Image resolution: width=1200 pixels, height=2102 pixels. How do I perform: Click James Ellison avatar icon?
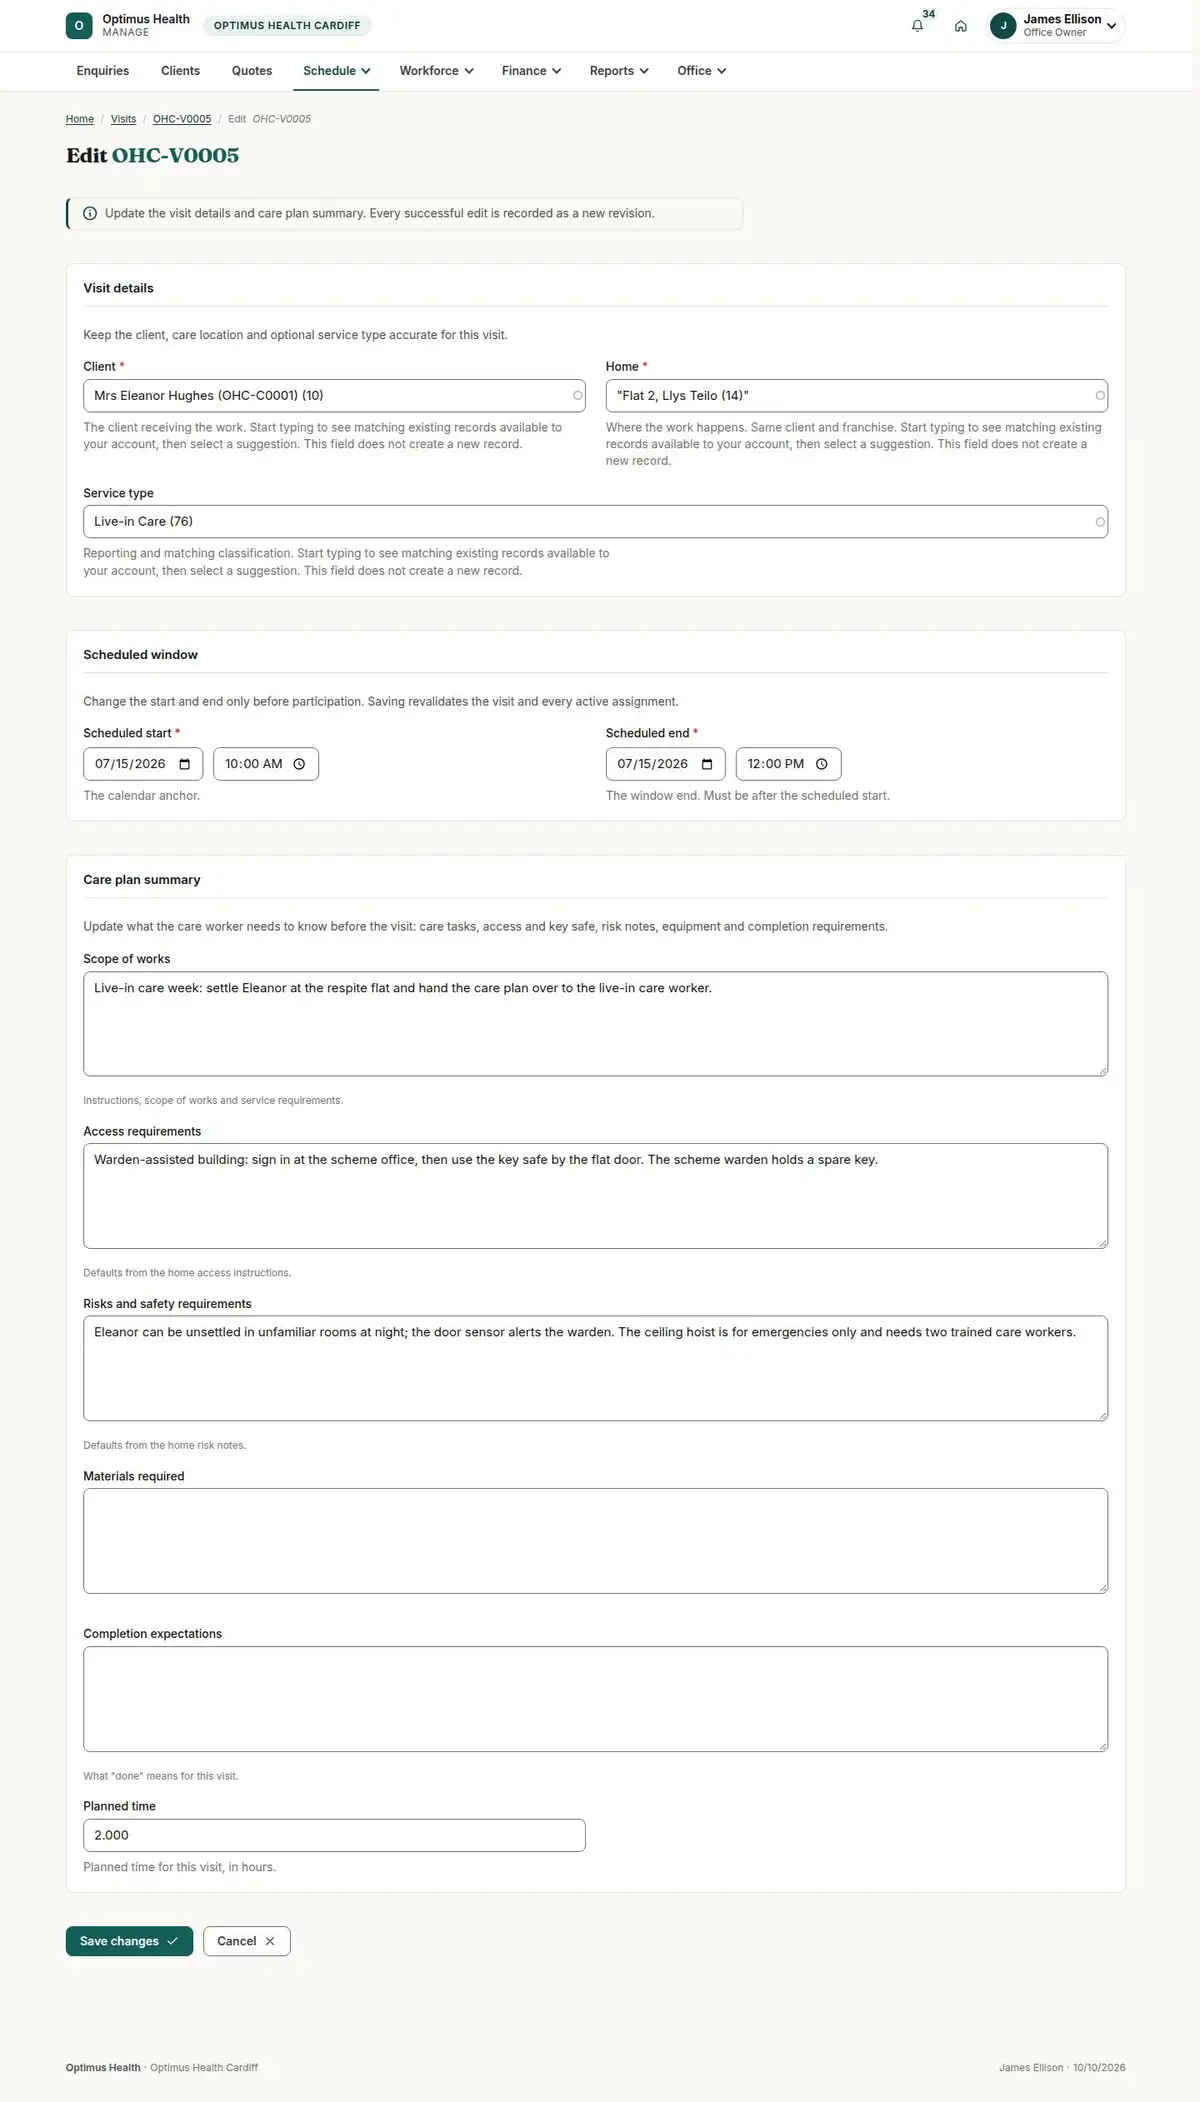tap(1003, 26)
